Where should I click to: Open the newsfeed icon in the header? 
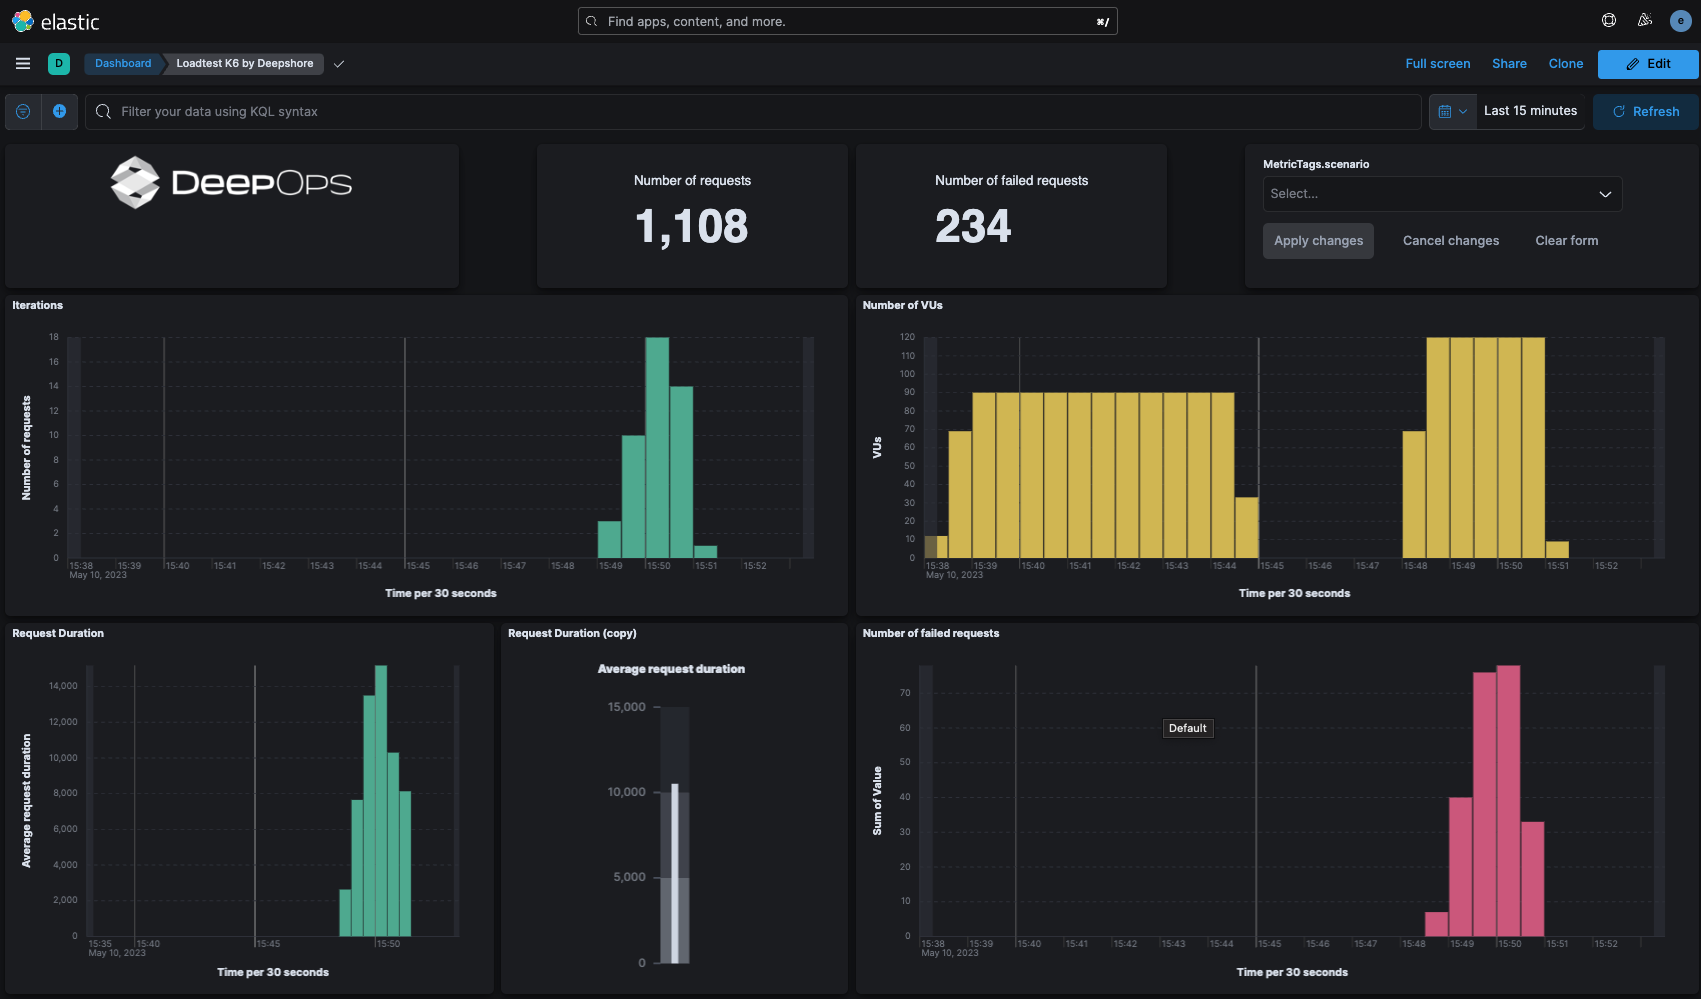click(x=1645, y=20)
